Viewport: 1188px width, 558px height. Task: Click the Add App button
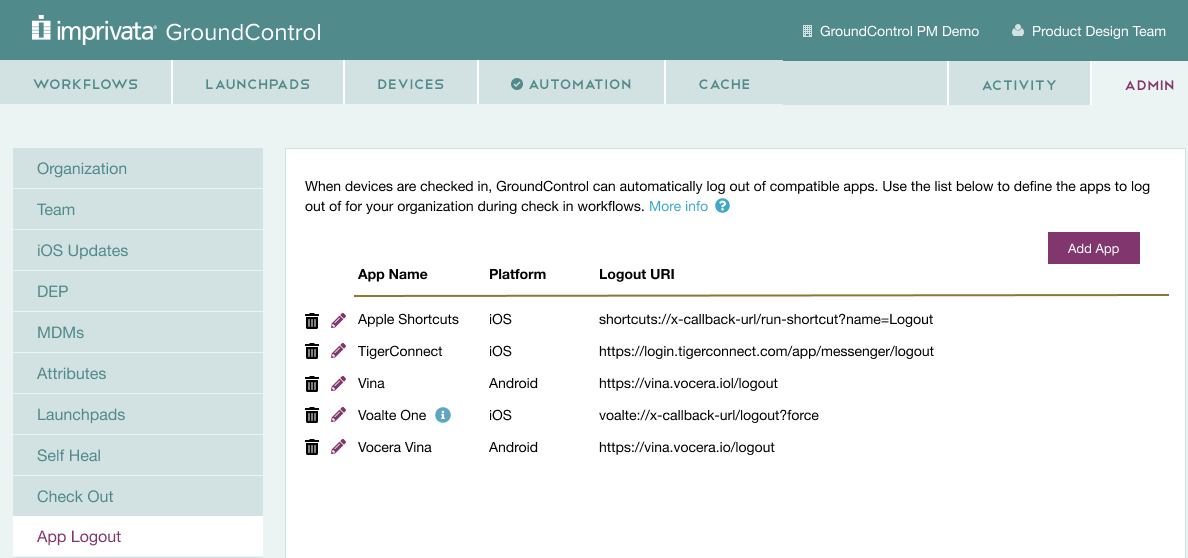tap(1093, 248)
